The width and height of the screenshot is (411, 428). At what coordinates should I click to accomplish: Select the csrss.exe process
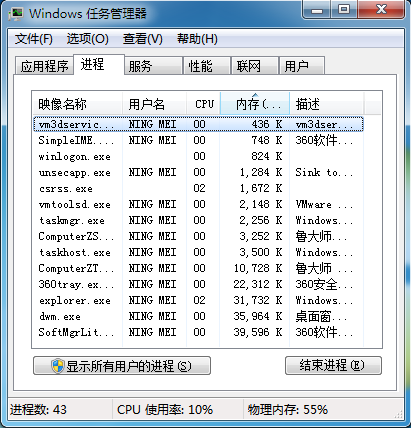(198, 188)
